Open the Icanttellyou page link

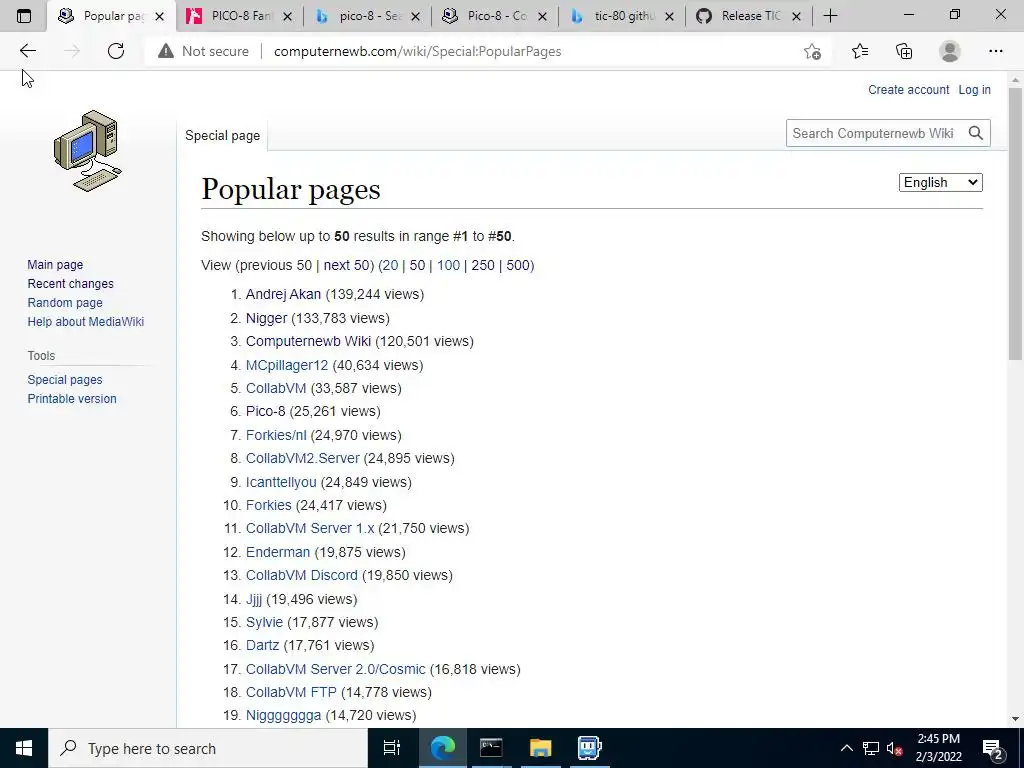click(281, 482)
